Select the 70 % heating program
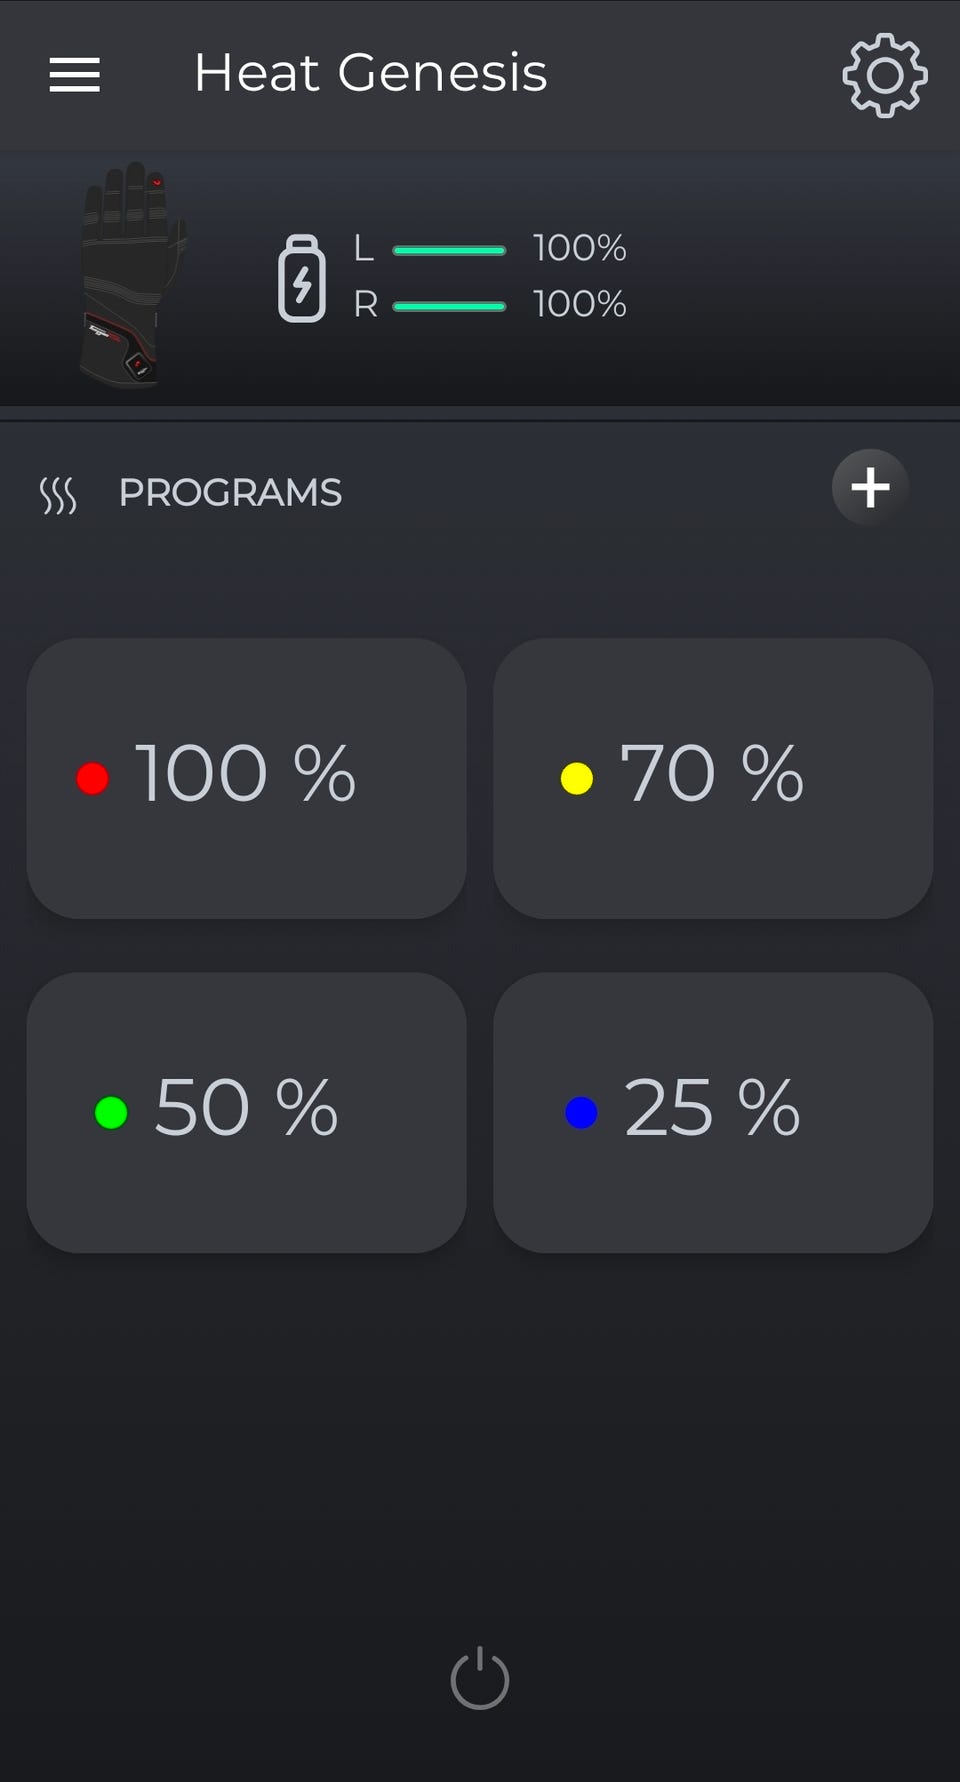 713,778
